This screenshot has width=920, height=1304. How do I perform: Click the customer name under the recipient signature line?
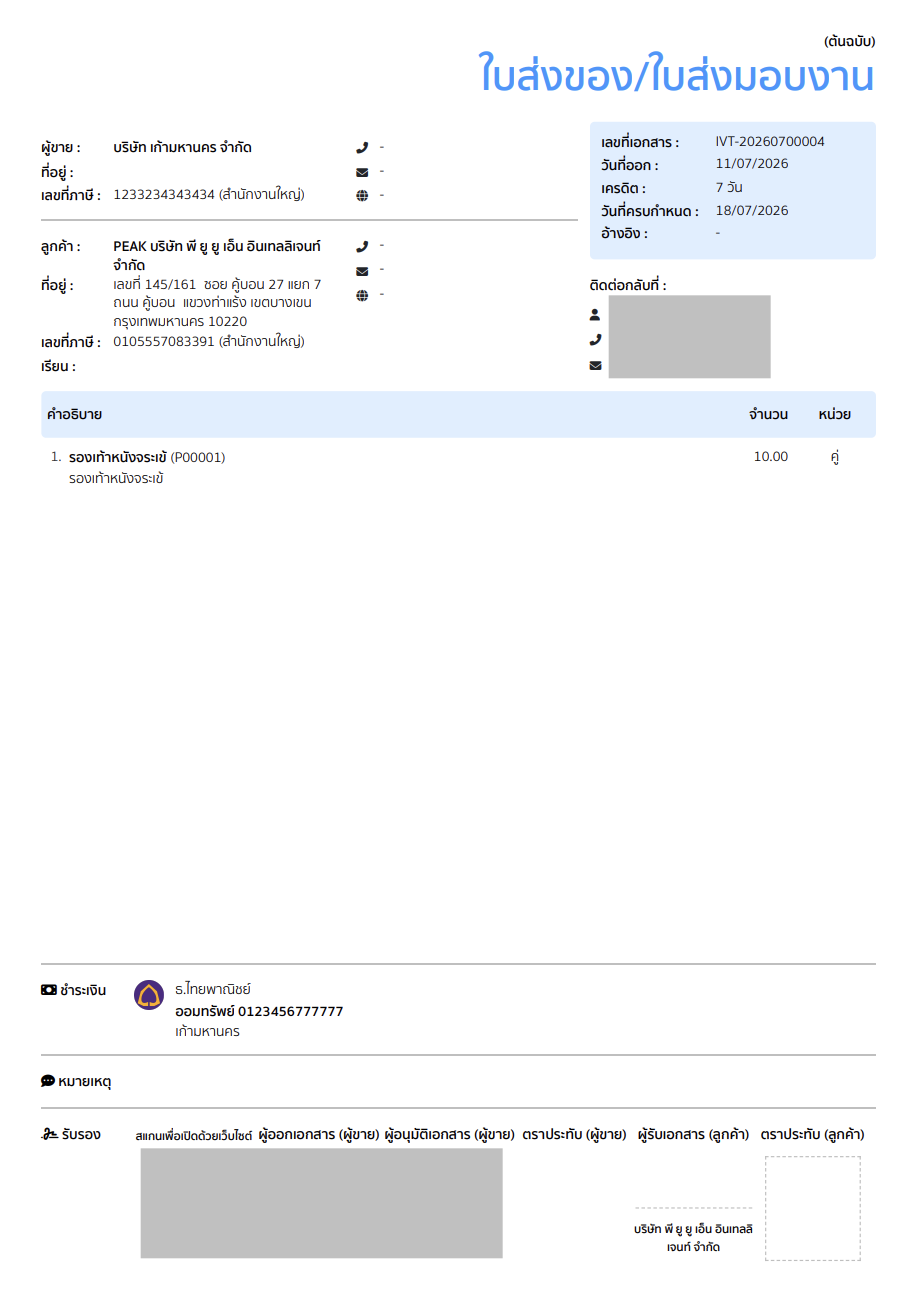[x=693, y=1238]
